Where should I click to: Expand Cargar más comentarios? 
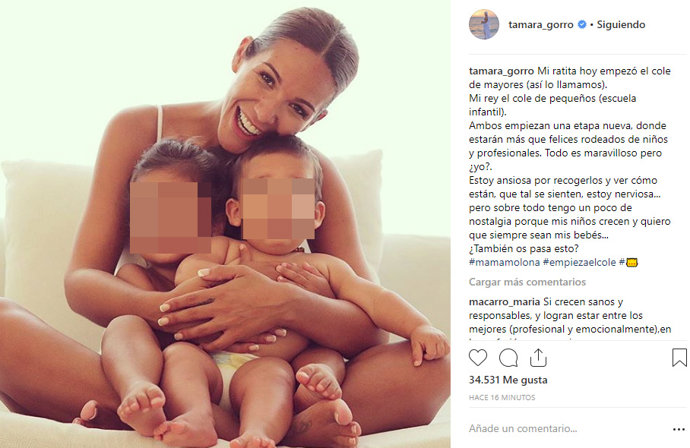click(x=527, y=282)
